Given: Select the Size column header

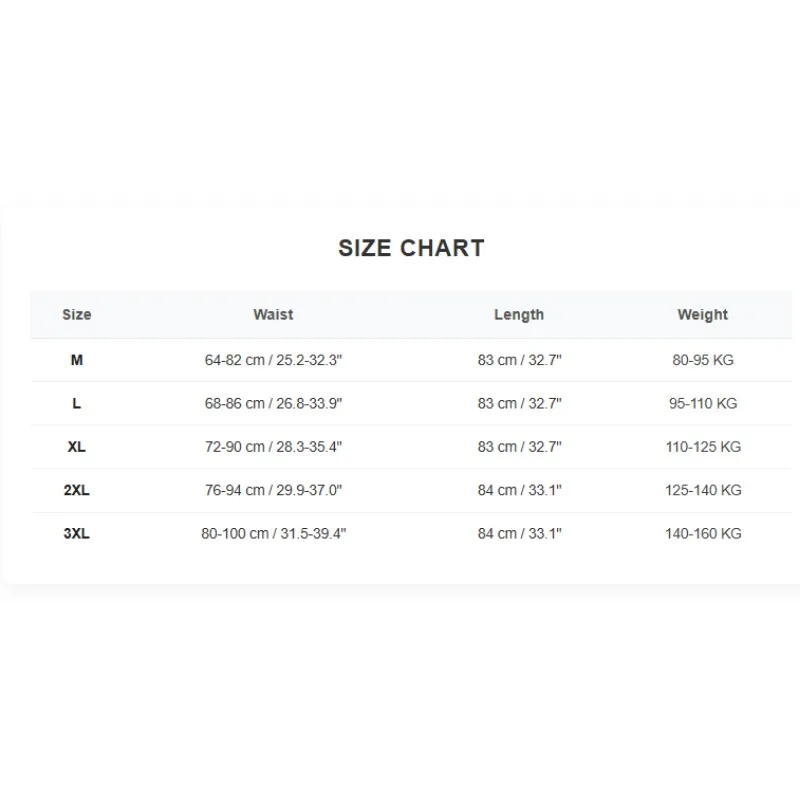Looking at the screenshot, I should 77,315.
